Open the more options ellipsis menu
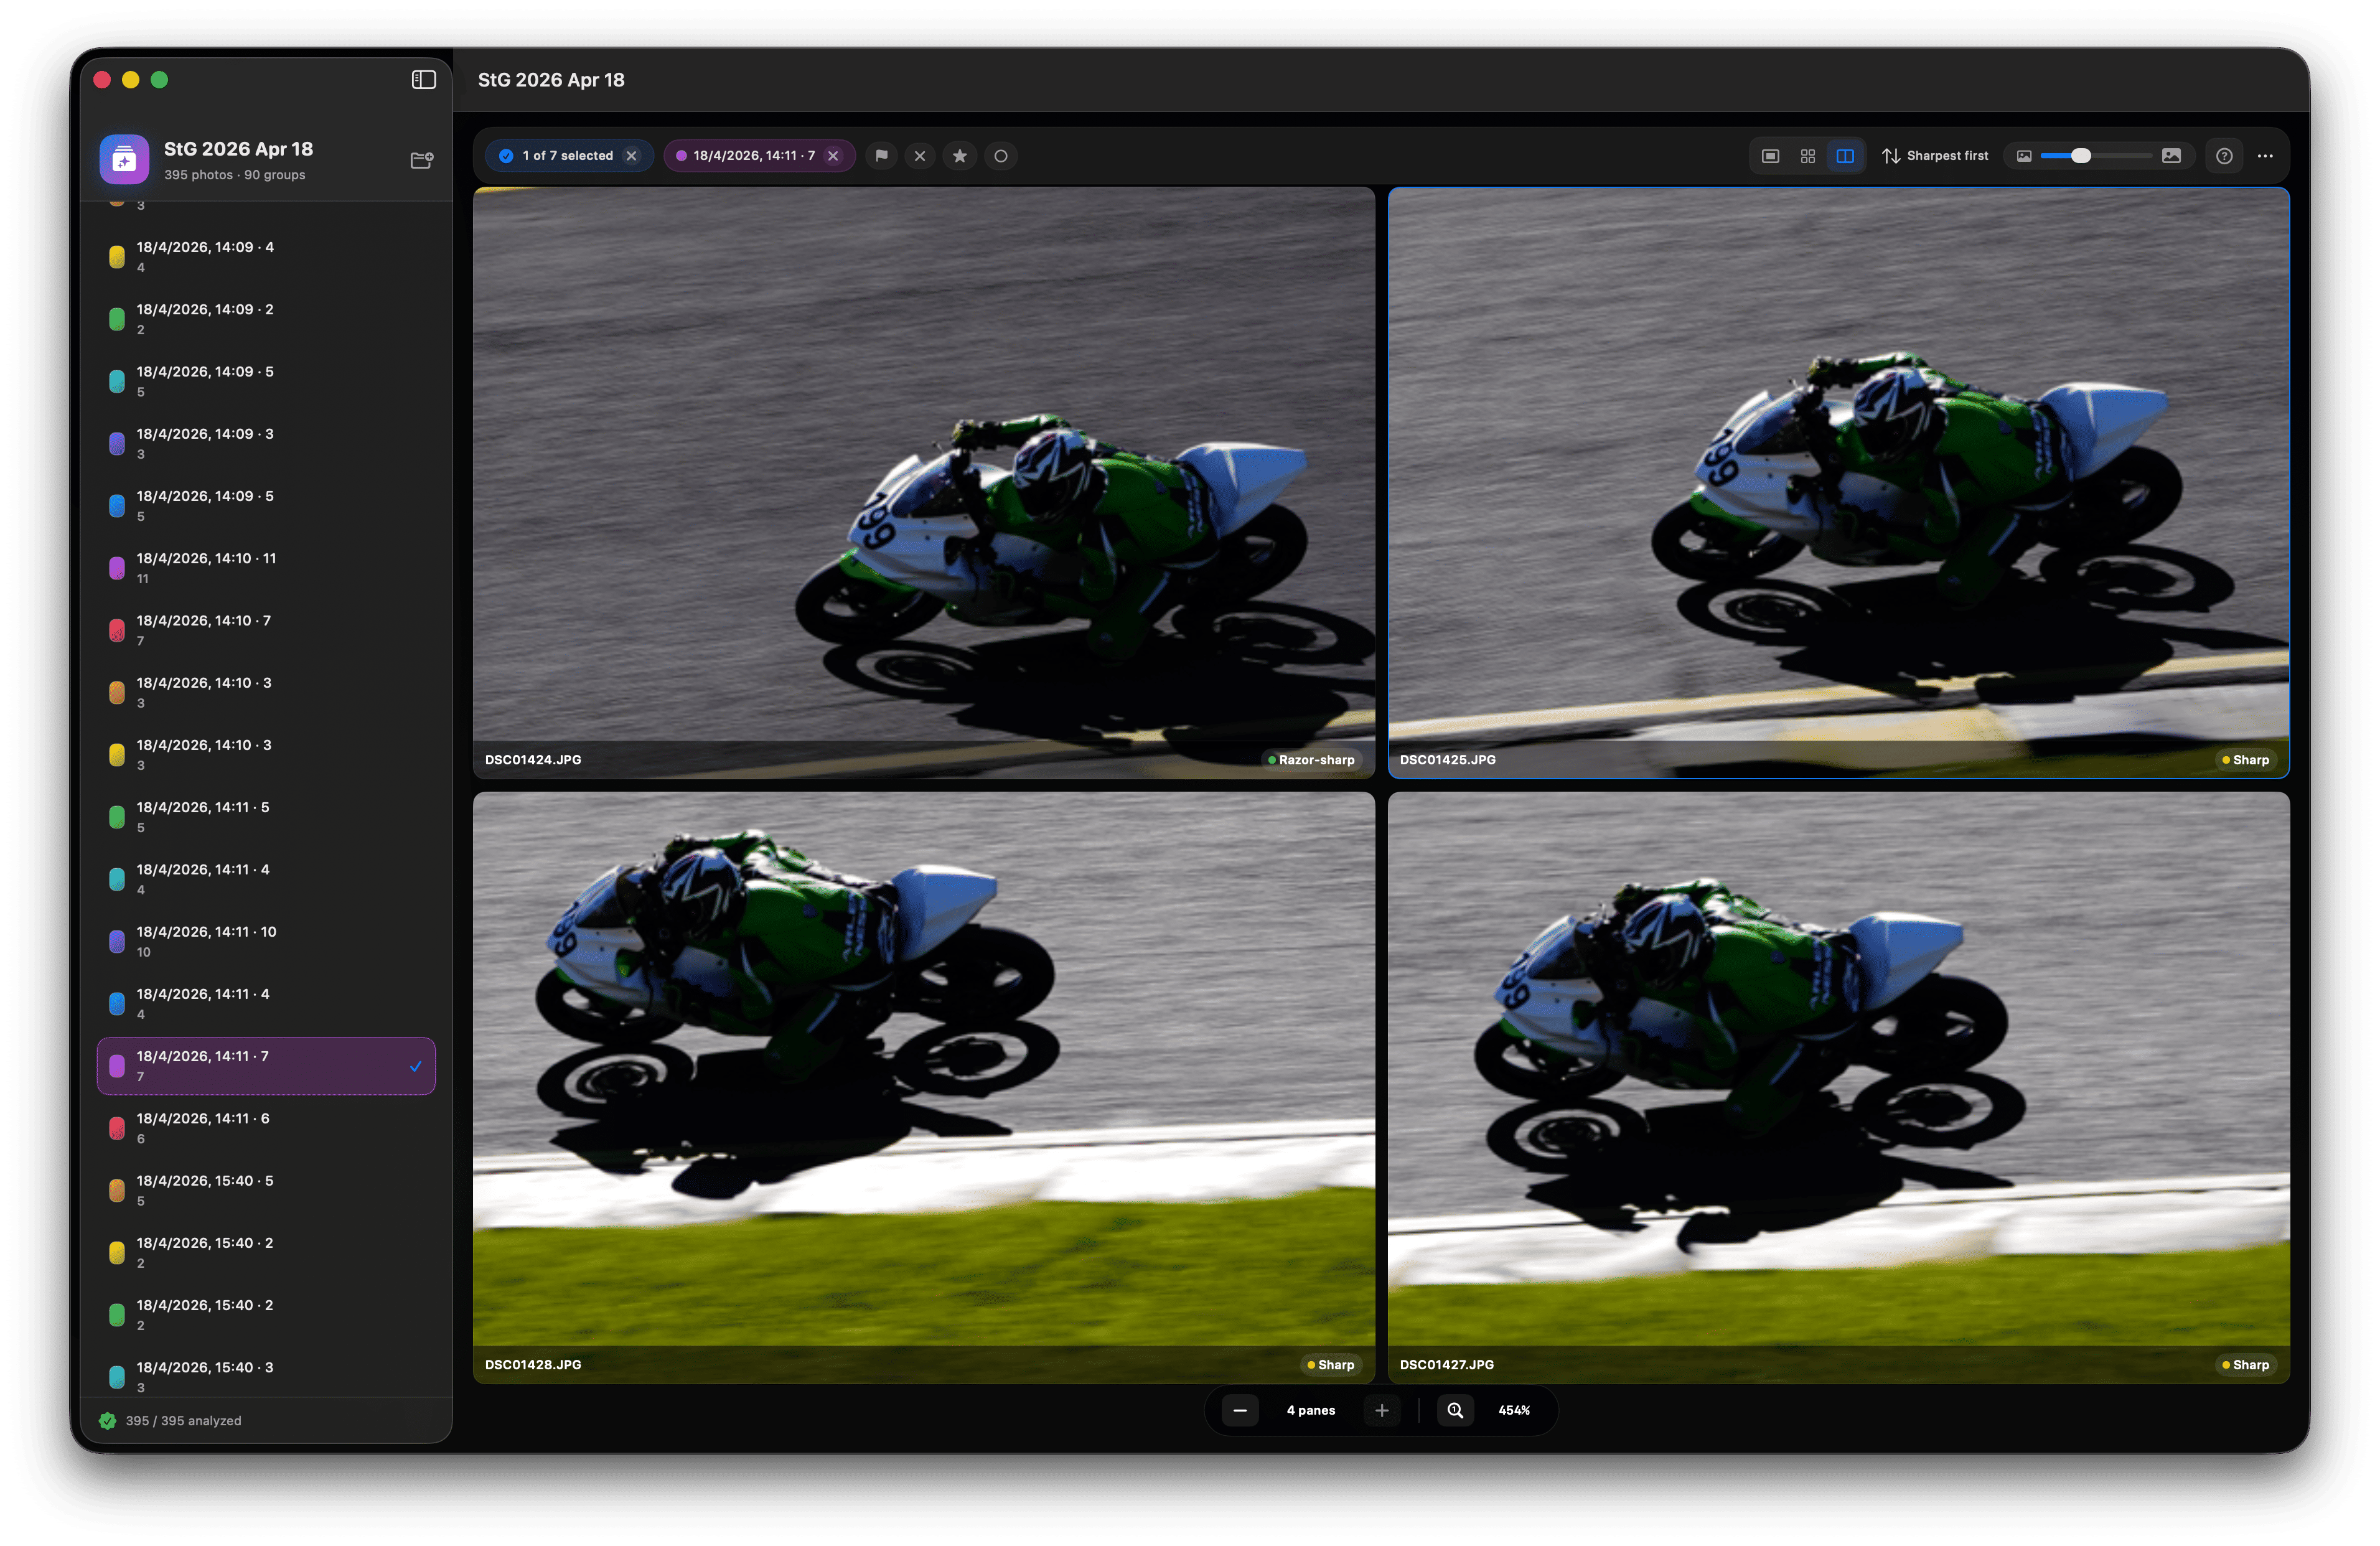Viewport: 2380px width, 1546px height. (x=2266, y=156)
